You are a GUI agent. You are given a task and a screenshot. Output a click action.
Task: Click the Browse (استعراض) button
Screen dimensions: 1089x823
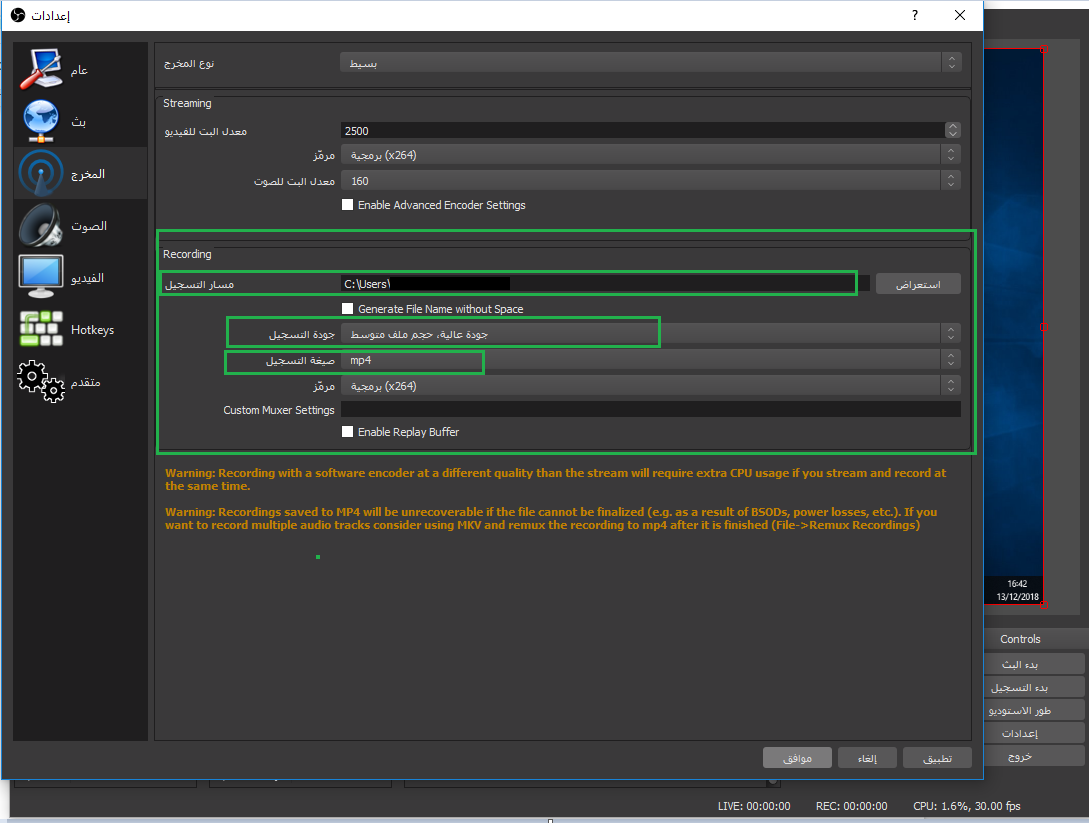coord(917,284)
